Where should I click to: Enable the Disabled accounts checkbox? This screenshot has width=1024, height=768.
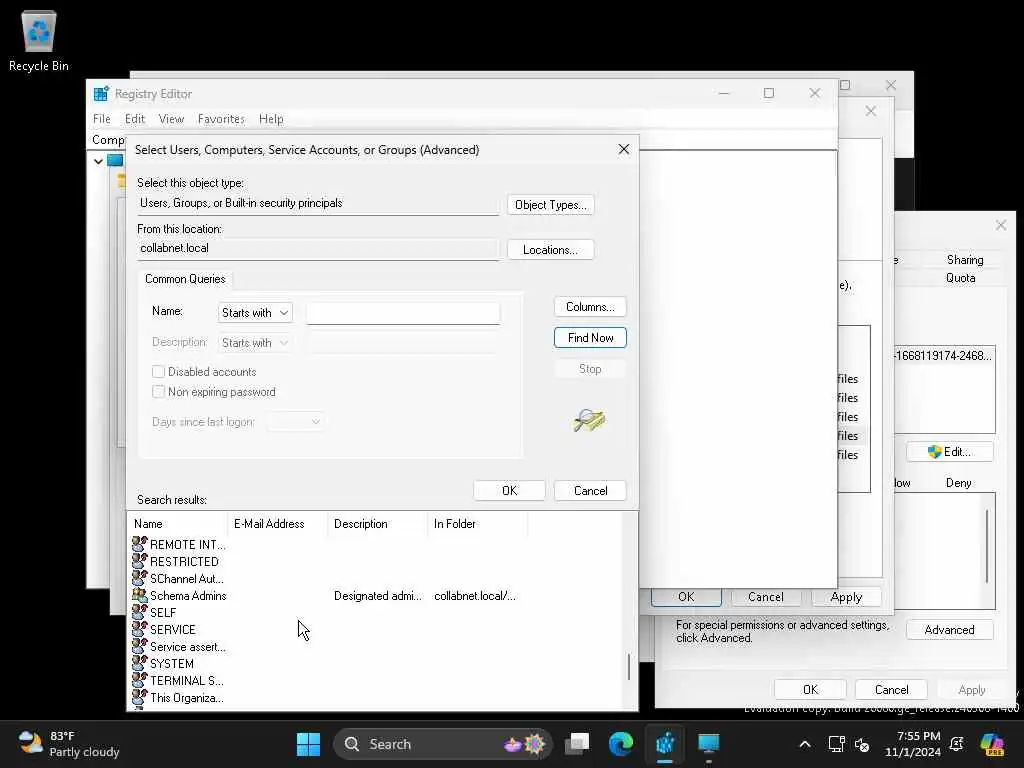(x=158, y=372)
